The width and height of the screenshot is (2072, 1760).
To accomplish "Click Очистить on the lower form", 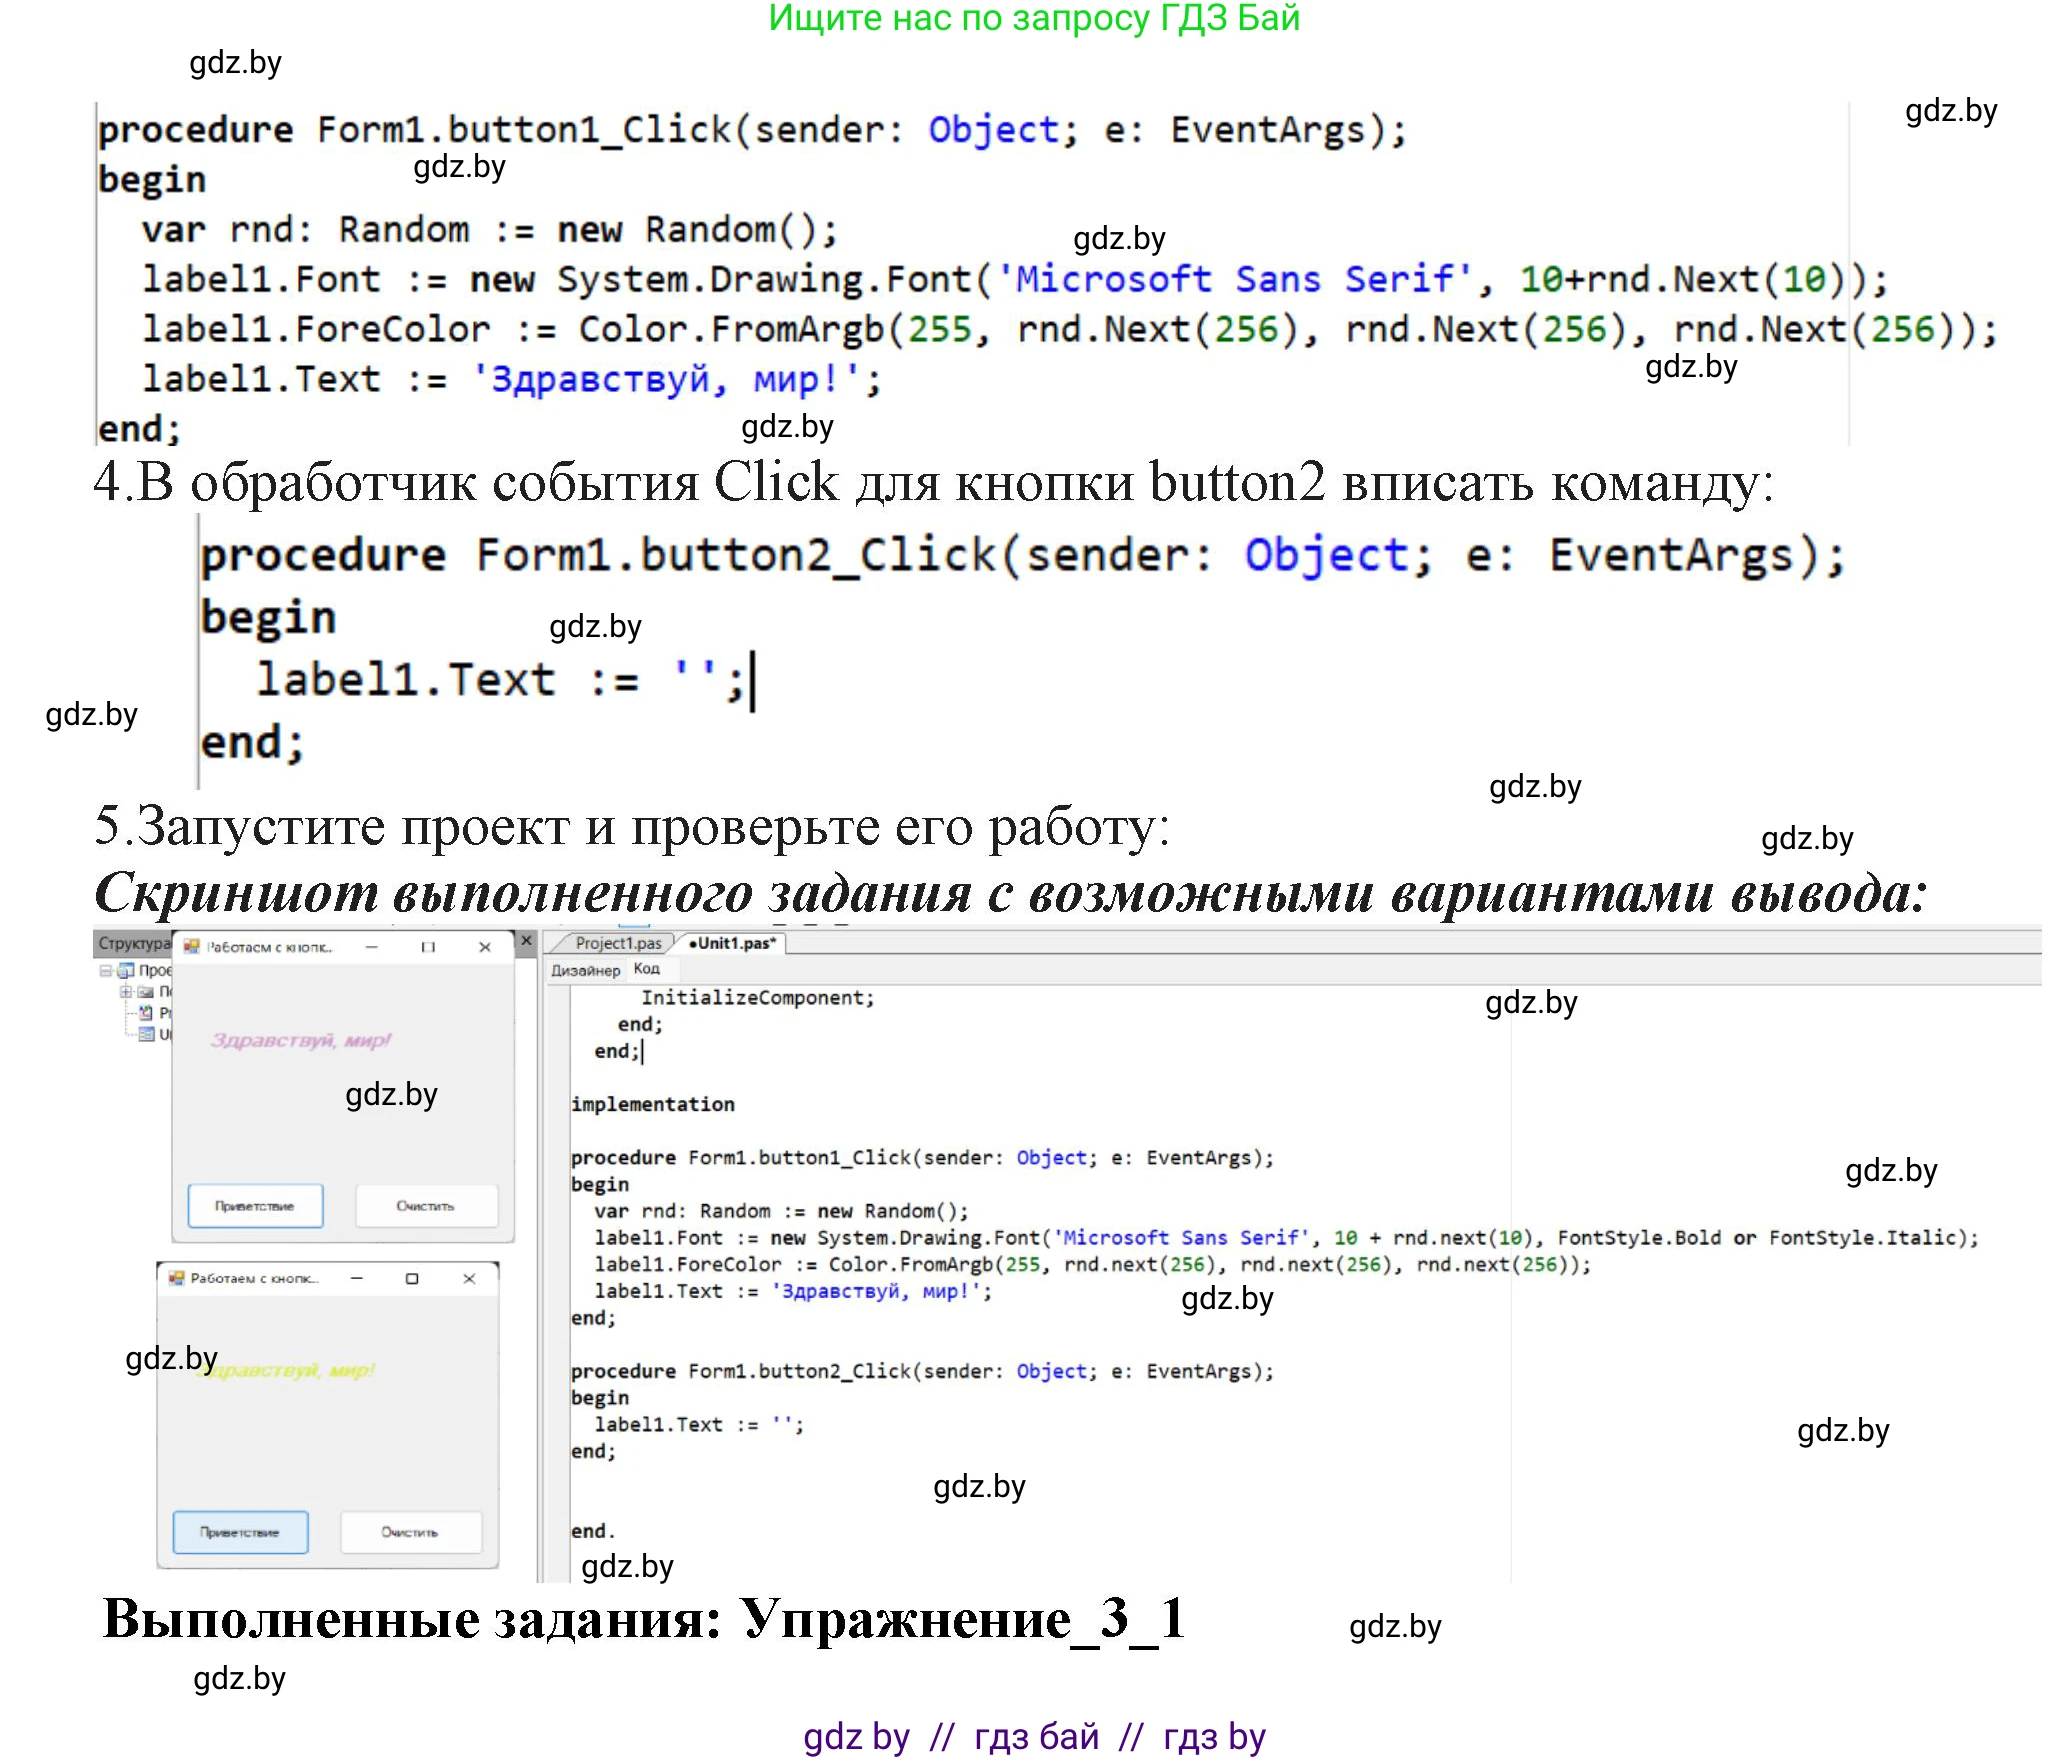I will coord(411,1532).
